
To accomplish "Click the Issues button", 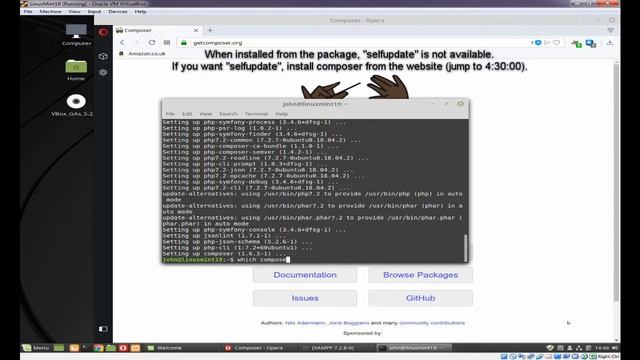I will point(305,298).
